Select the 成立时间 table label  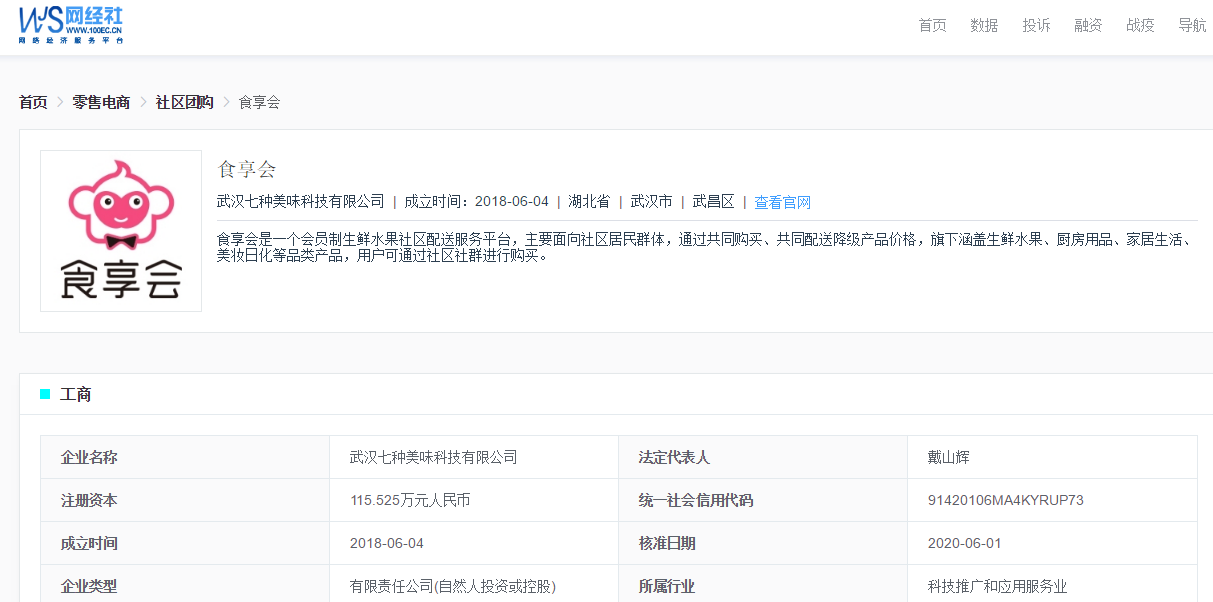[x=89, y=543]
